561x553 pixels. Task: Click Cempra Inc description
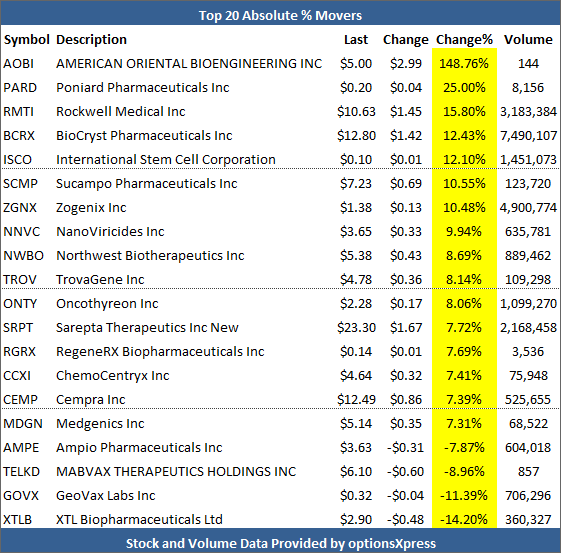coord(91,399)
